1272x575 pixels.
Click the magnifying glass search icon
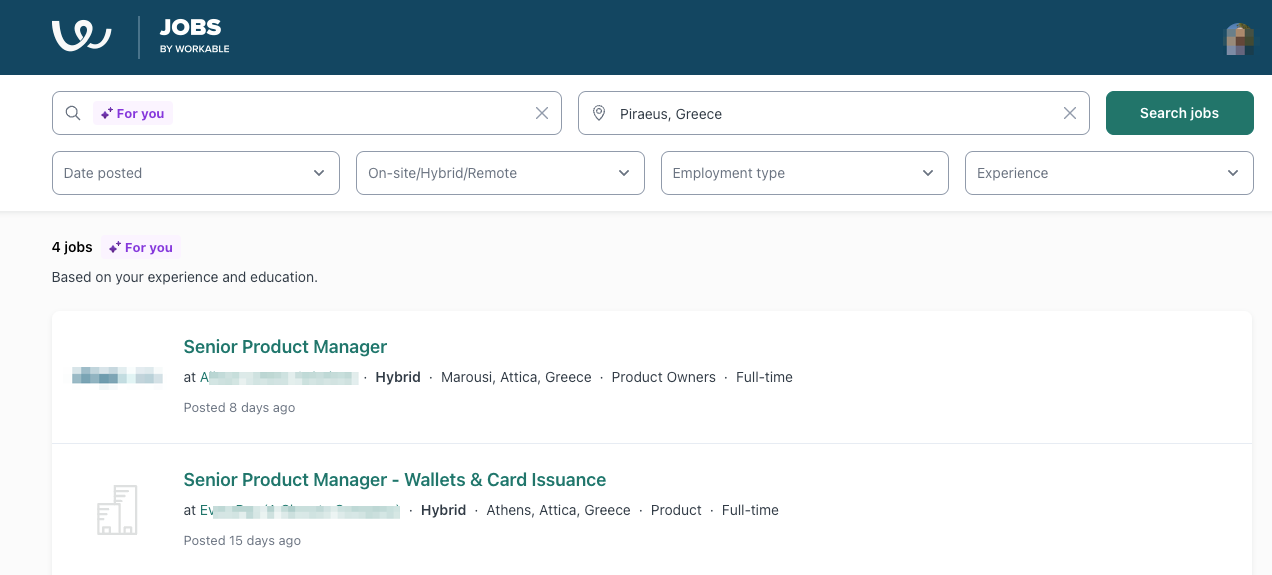(73, 113)
